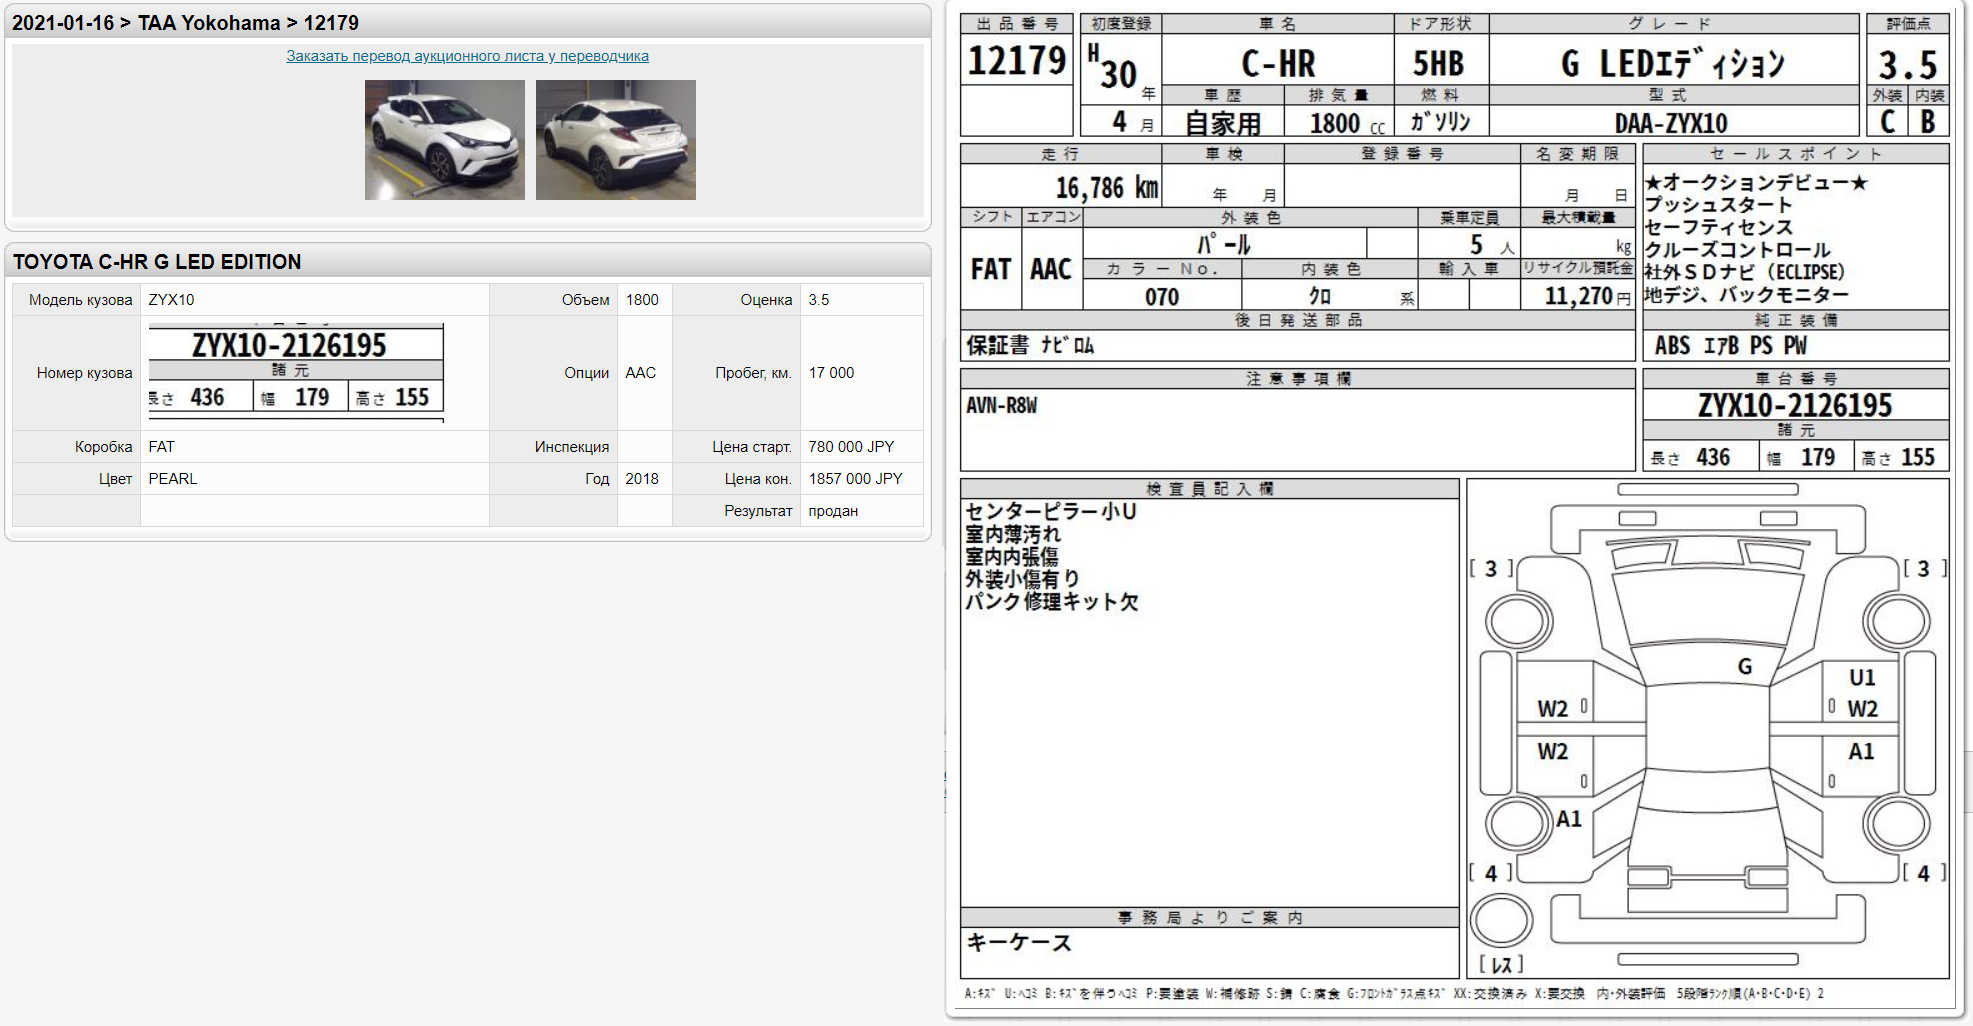
Task: Click the PEARL color value
Action: tap(173, 479)
